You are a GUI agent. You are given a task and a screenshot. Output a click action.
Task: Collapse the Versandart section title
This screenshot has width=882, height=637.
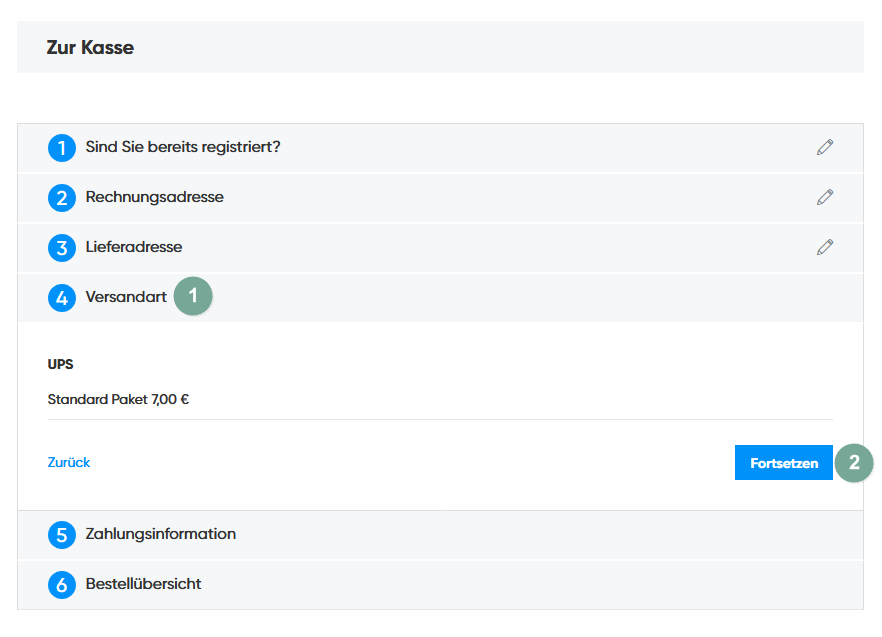(x=126, y=297)
